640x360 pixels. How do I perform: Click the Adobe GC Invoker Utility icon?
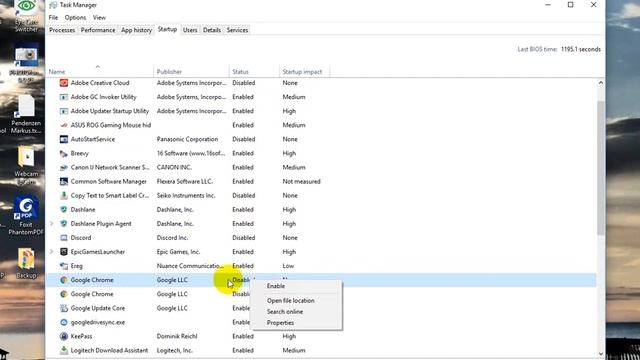tap(64, 97)
